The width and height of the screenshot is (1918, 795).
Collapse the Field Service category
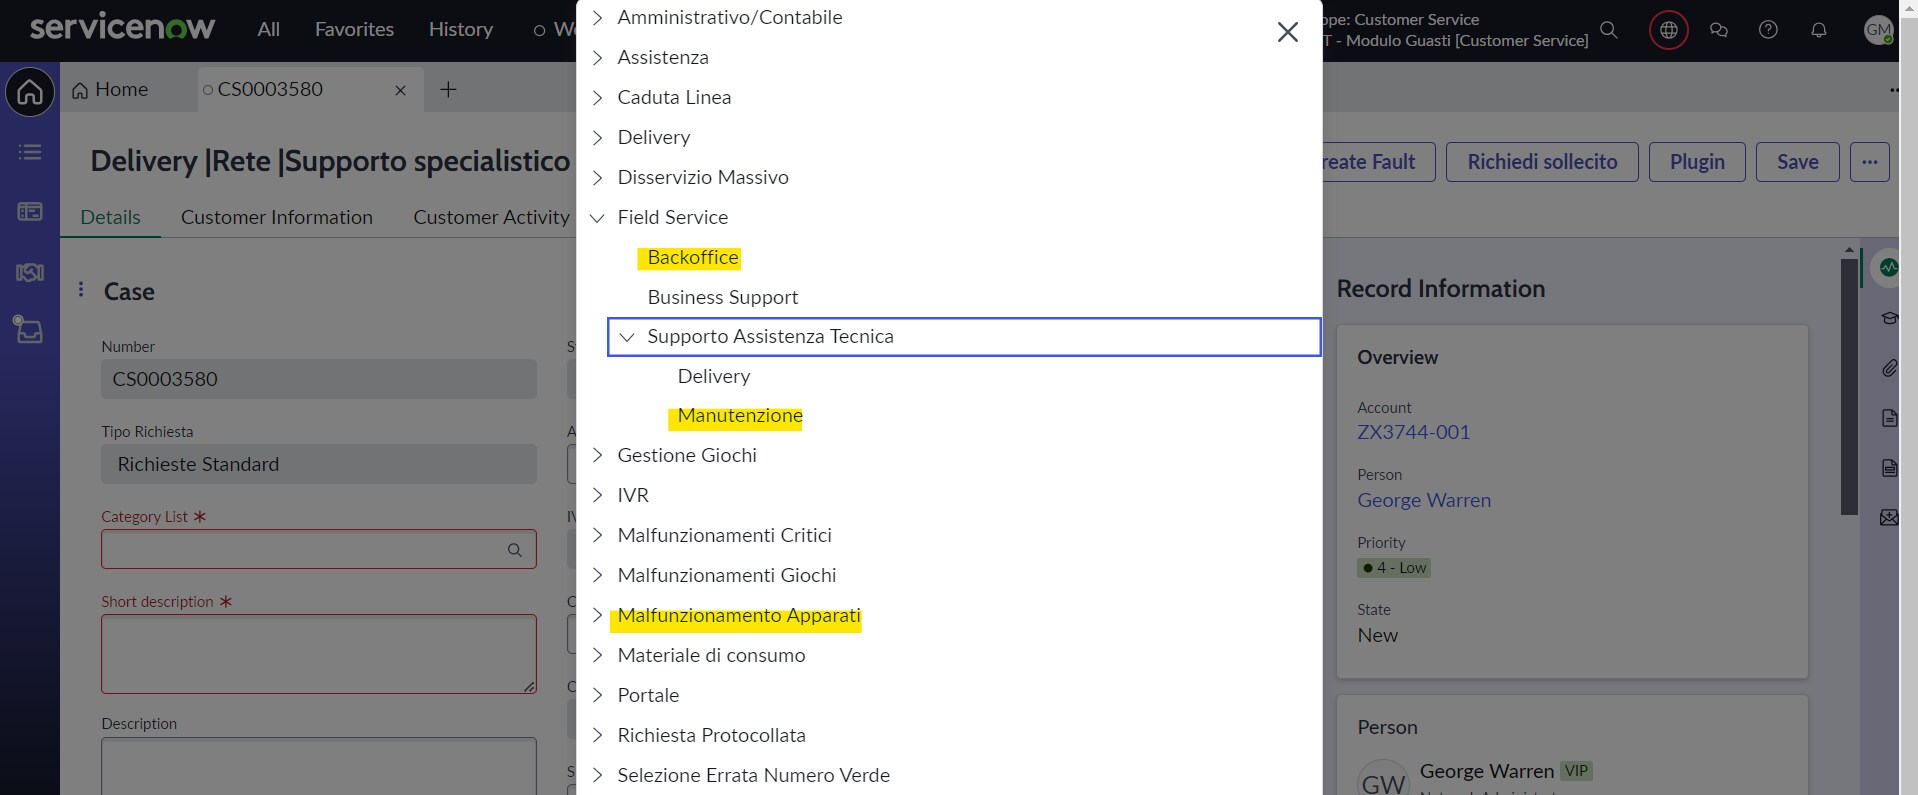pyautogui.click(x=597, y=217)
